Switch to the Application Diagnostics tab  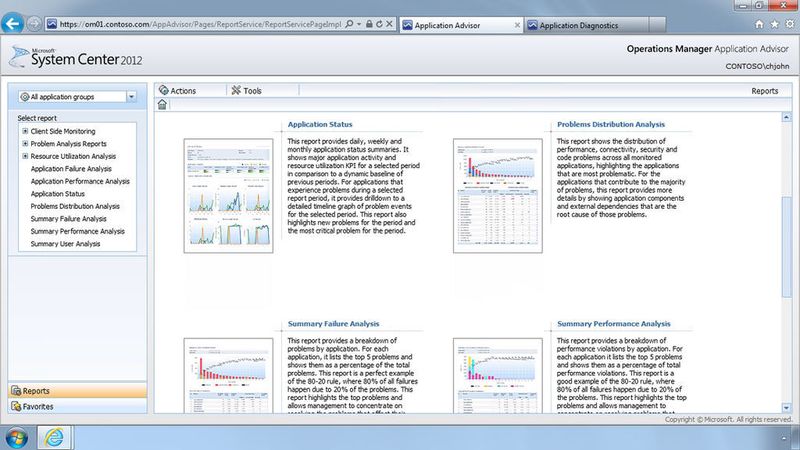[587, 25]
